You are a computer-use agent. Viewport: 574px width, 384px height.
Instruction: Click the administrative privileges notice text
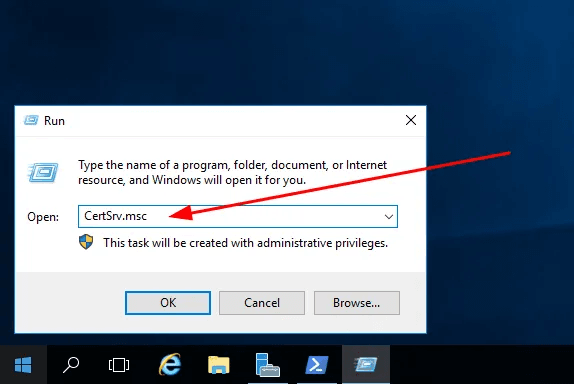245,243
